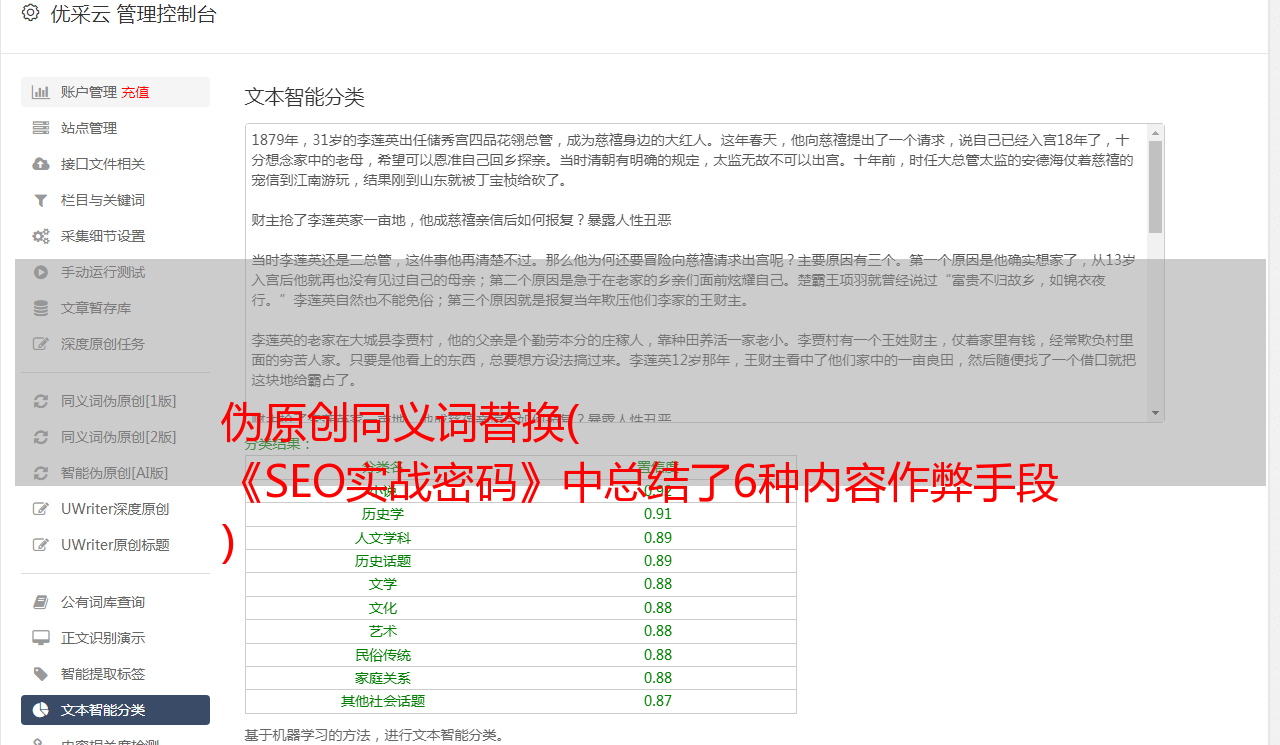Click the 文化 category cell
Viewport: 1280px width, 745px height.
pyautogui.click(x=383, y=608)
